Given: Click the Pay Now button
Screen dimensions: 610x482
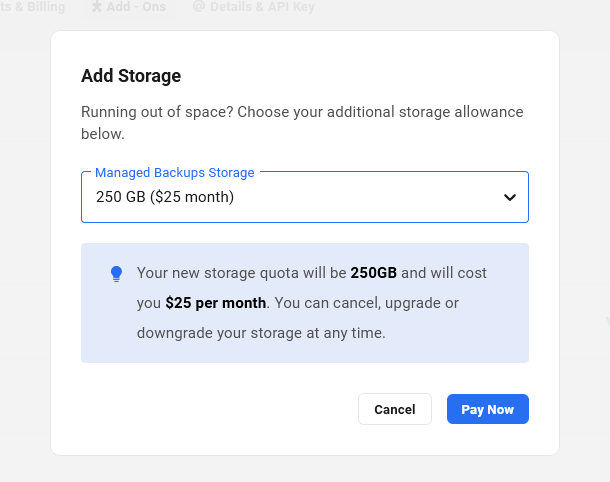Looking at the screenshot, I should 487,409.
